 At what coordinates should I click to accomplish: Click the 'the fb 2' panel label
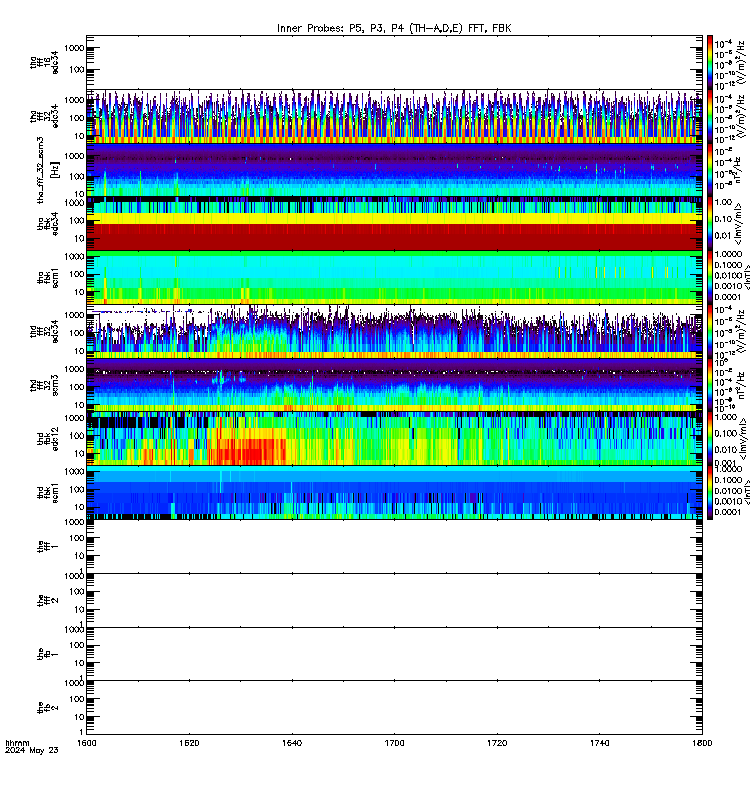coord(47,708)
